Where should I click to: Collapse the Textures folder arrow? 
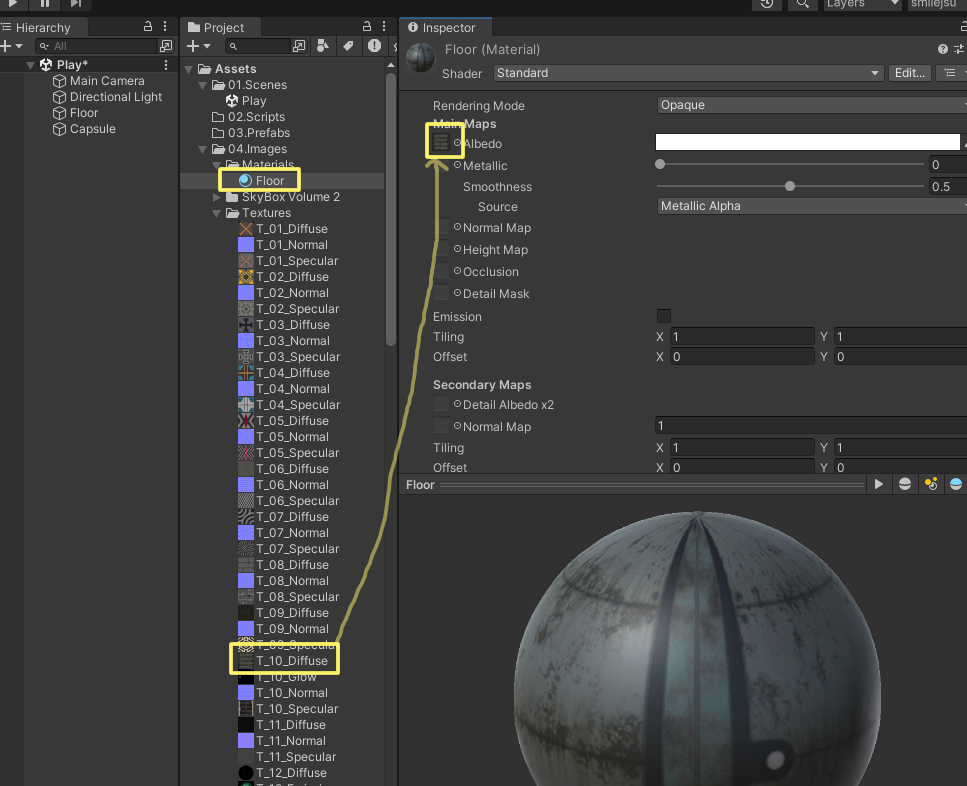pos(216,213)
